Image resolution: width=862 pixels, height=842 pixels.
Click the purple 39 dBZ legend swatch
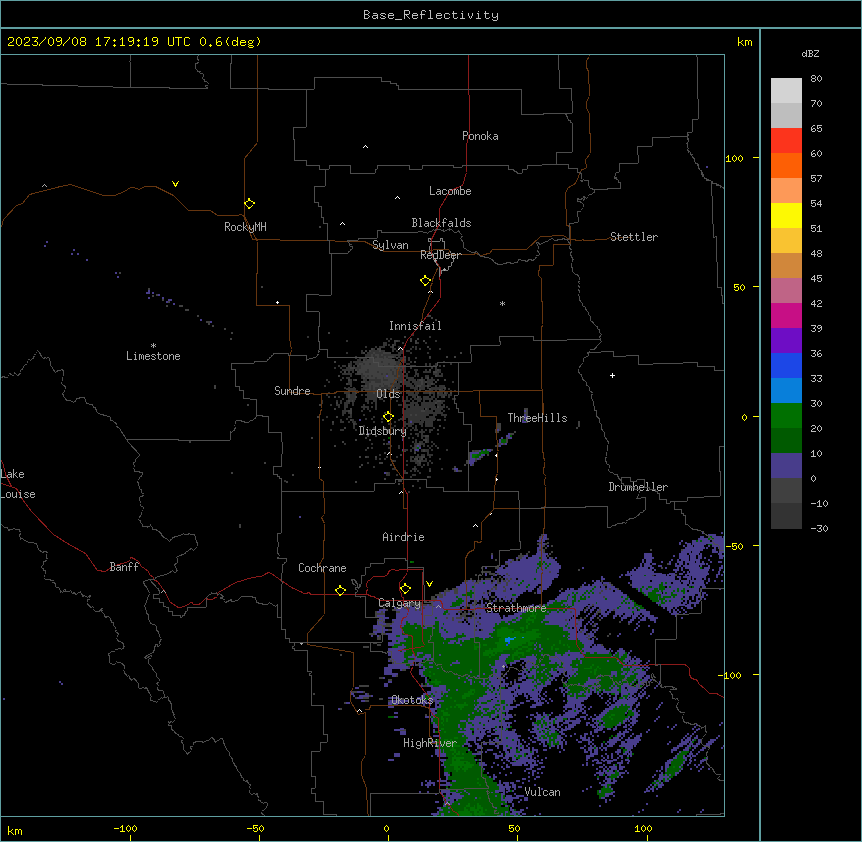(786, 340)
